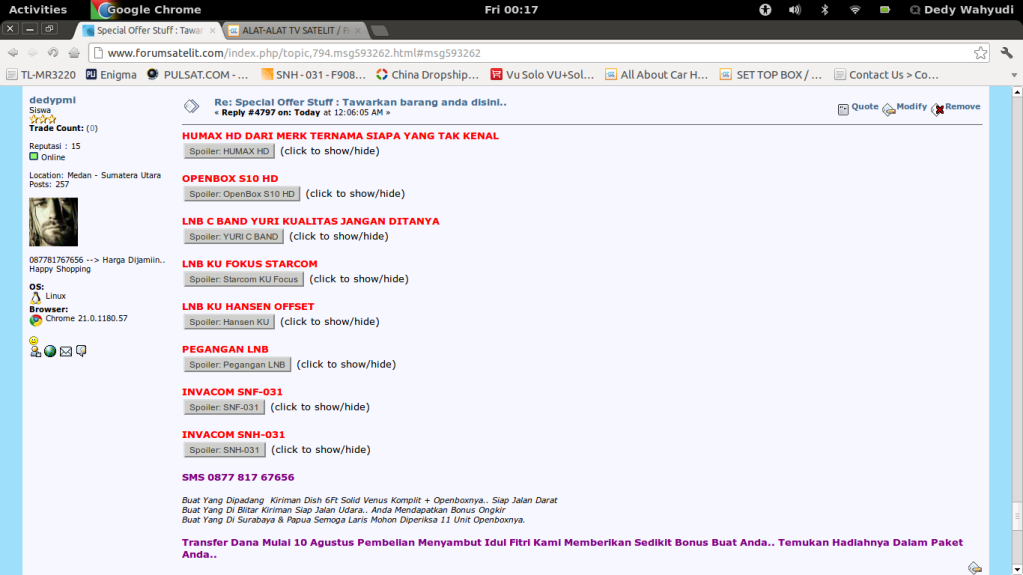The width and height of the screenshot is (1023, 575).
Task: Click the post message icon beside the title
Action: click(191, 106)
